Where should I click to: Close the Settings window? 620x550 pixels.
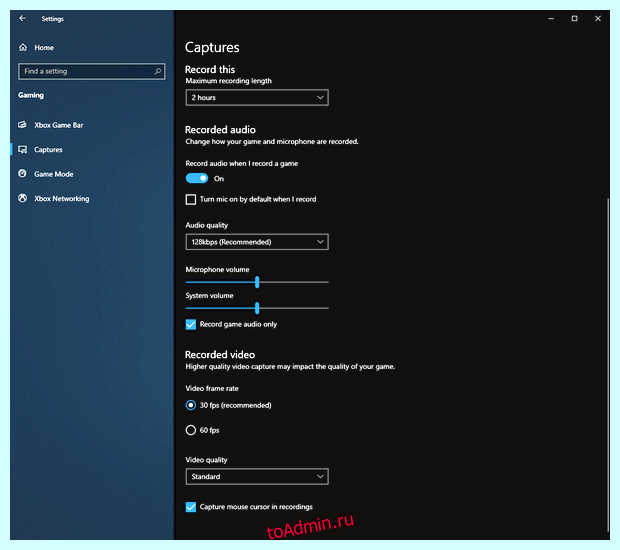(598, 18)
